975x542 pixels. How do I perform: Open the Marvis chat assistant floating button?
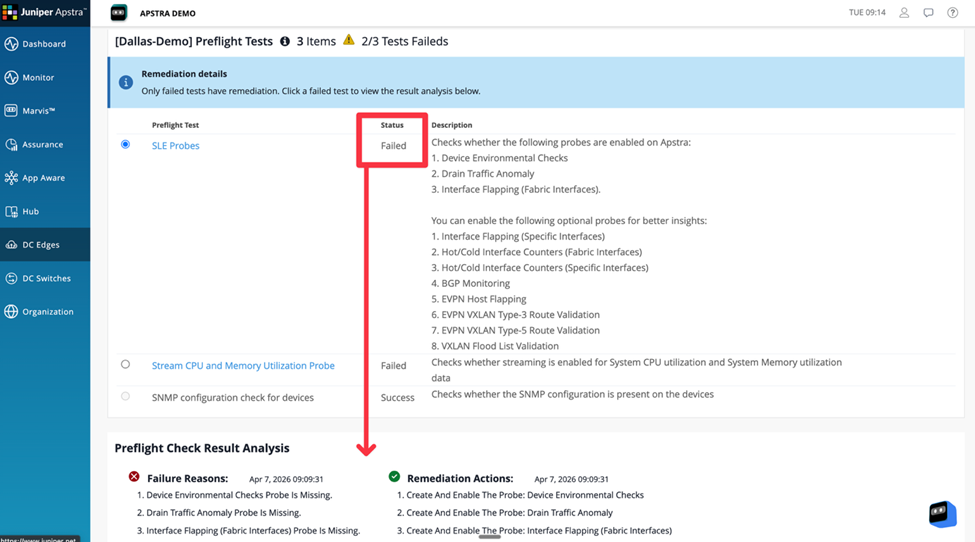pyautogui.click(x=943, y=514)
